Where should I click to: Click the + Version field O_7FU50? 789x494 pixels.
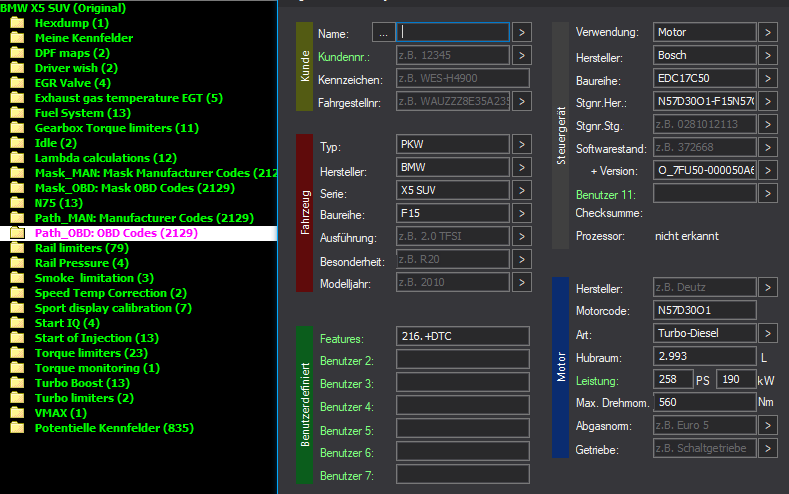coord(704,171)
